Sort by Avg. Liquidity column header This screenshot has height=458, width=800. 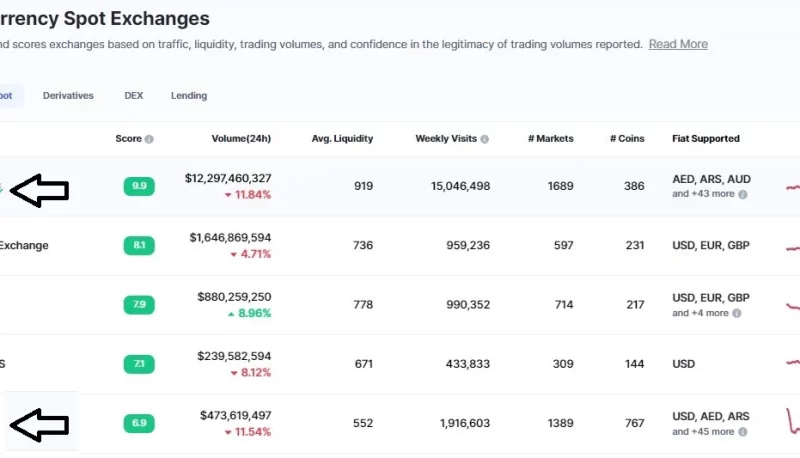342,139
